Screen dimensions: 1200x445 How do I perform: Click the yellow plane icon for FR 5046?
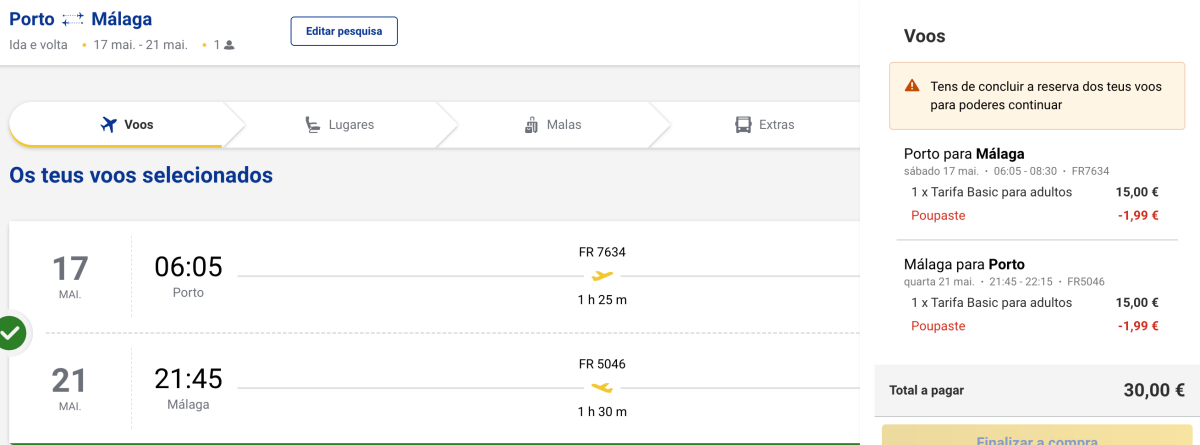(602, 387)
